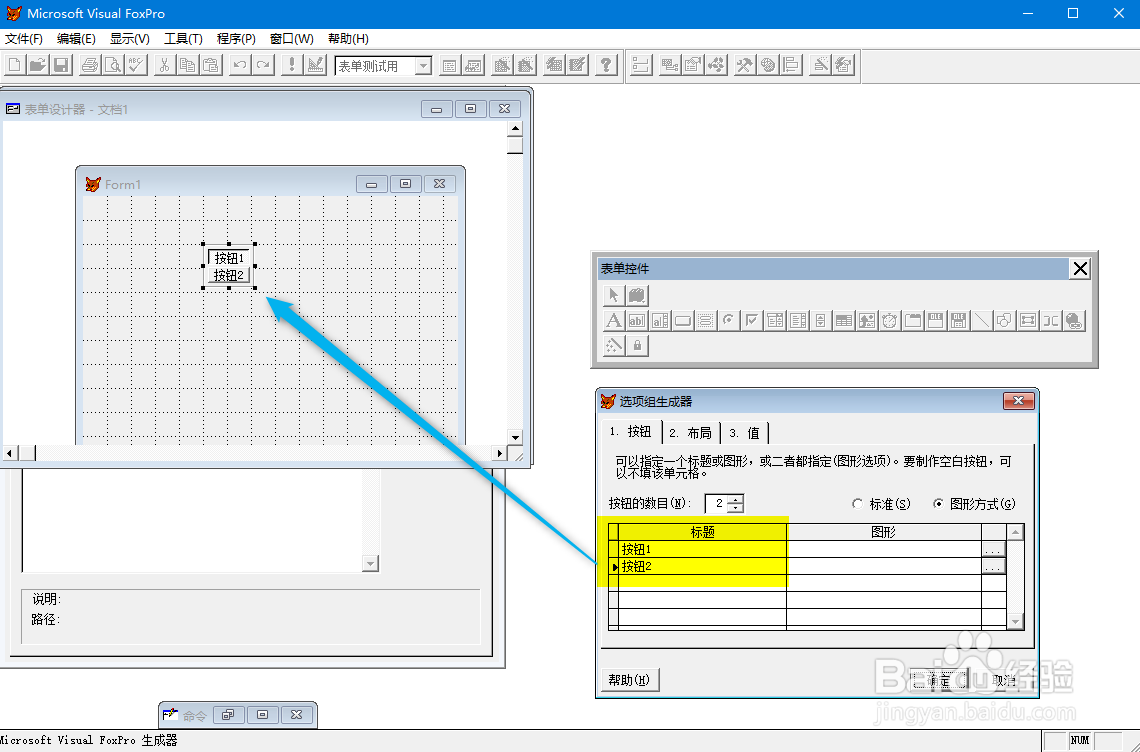Click the Copy toolbar icon
1140x752 pixels.
pyautogui.click(x=188, y=65)
